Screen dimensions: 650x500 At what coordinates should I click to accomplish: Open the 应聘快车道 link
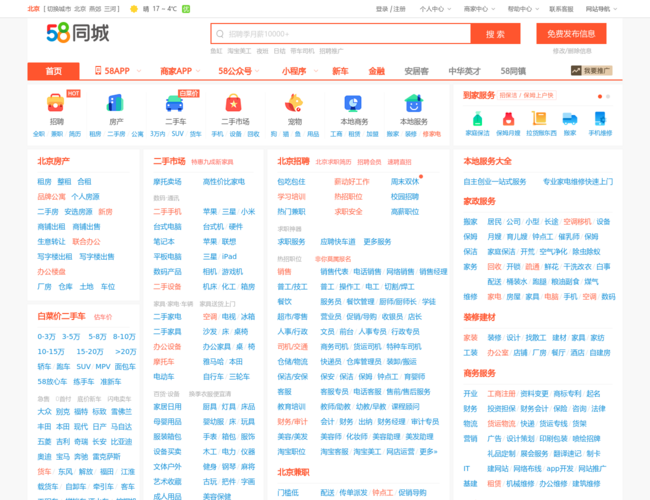[338, 242]
